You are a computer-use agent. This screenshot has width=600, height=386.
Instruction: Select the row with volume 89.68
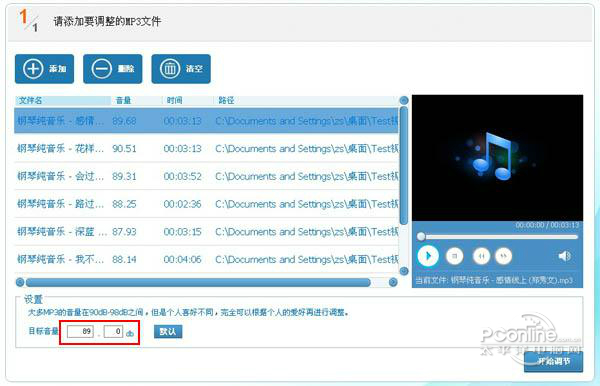coord(206,121)
